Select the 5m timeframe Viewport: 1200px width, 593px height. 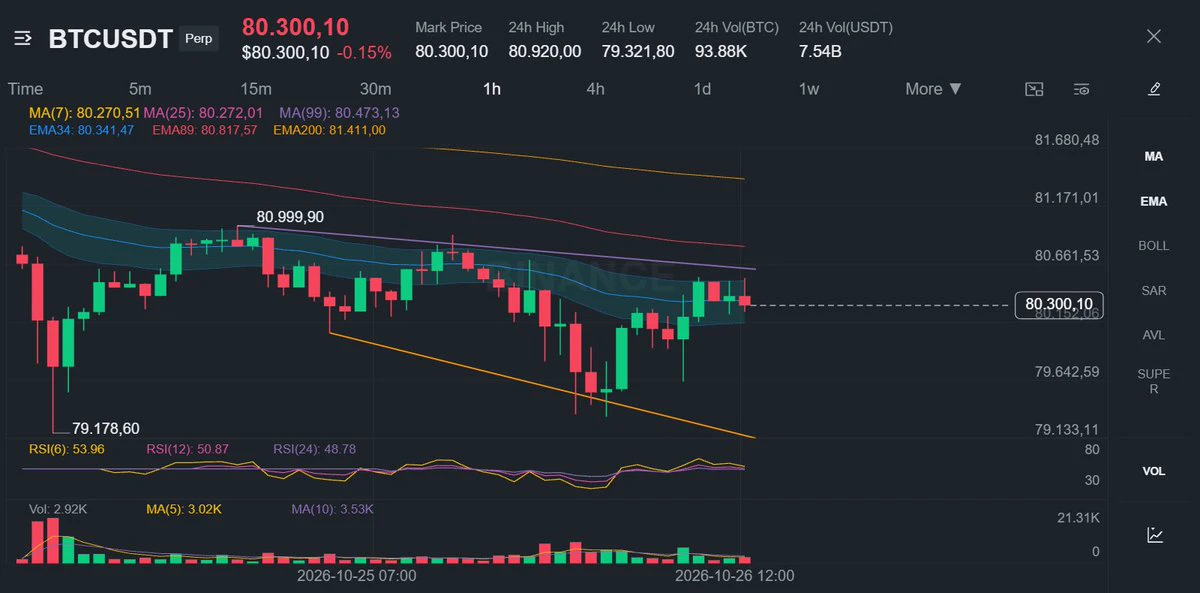140,89
